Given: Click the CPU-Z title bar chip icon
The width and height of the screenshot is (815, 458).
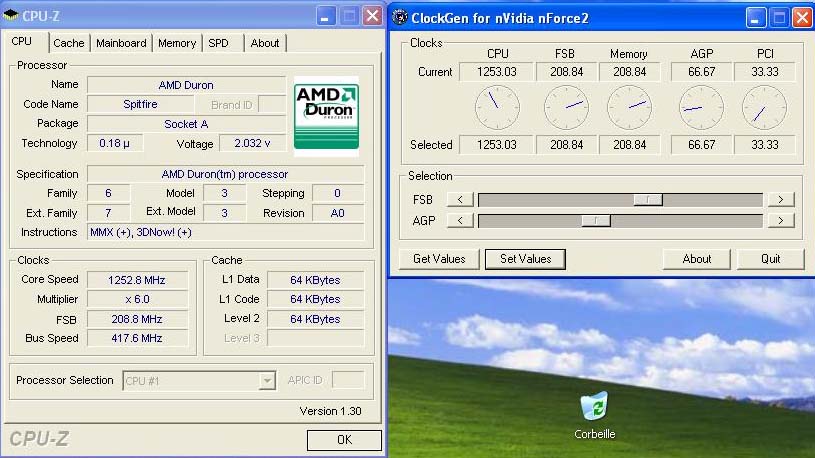Looking at the screenshot, I should point(10,16).
